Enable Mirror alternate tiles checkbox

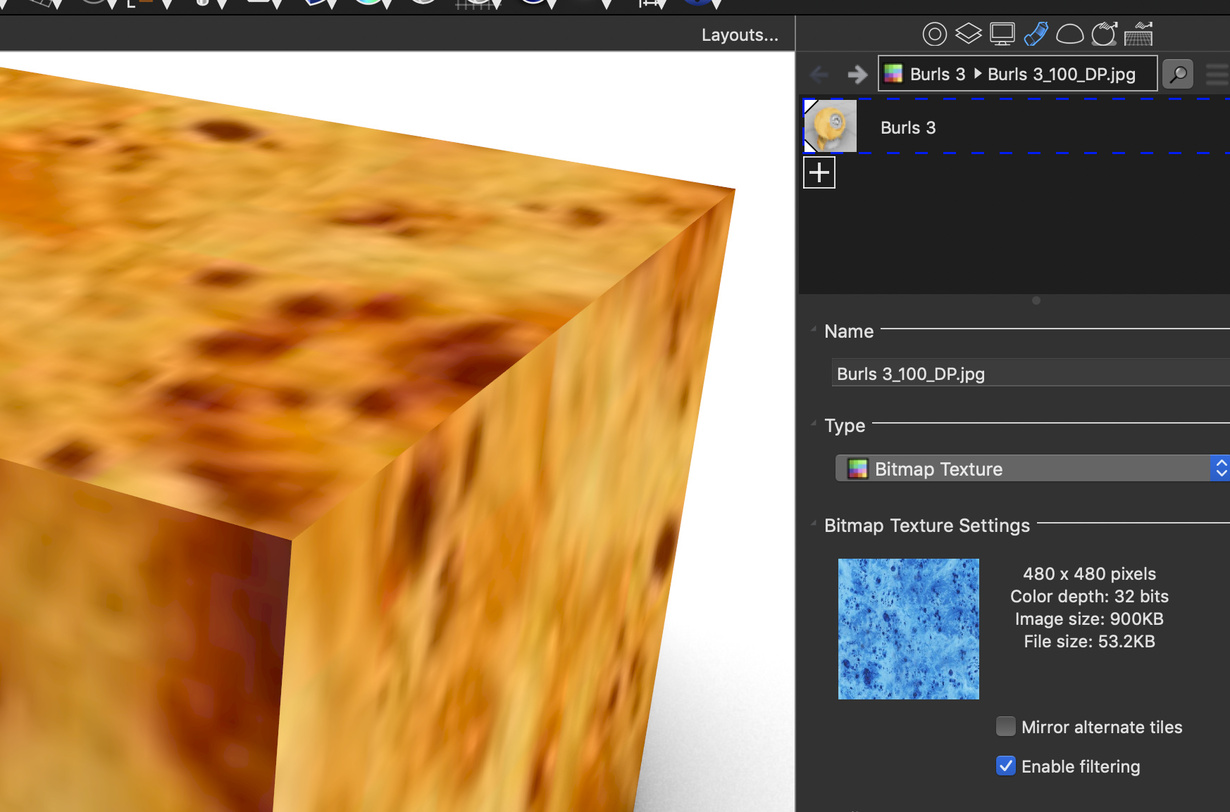(1006, 726)
